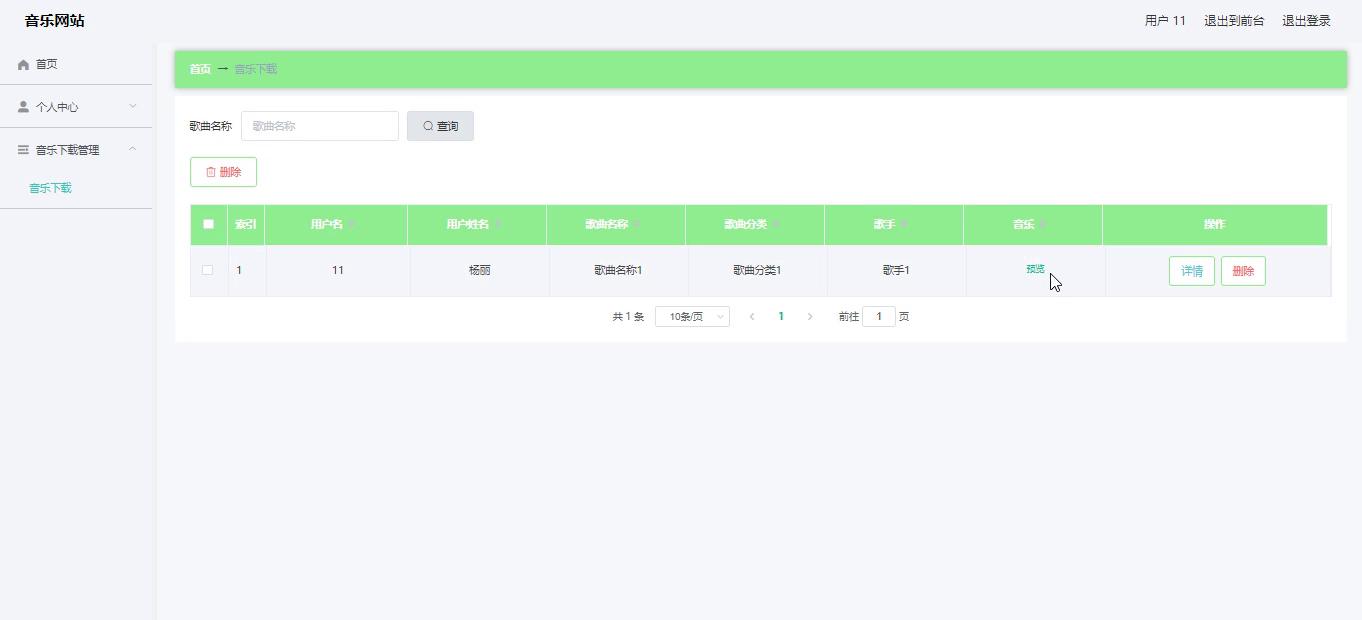Click the magnifier icon on 查询 button
The height and width of the screenshot is (620, 1362).
pos(428,126)
